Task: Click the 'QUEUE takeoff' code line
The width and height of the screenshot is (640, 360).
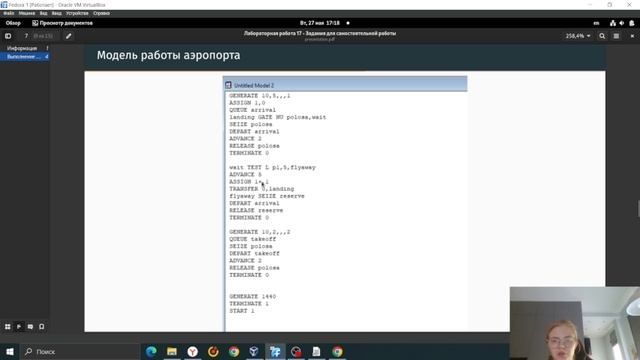Action: click(x=252, y=239)
